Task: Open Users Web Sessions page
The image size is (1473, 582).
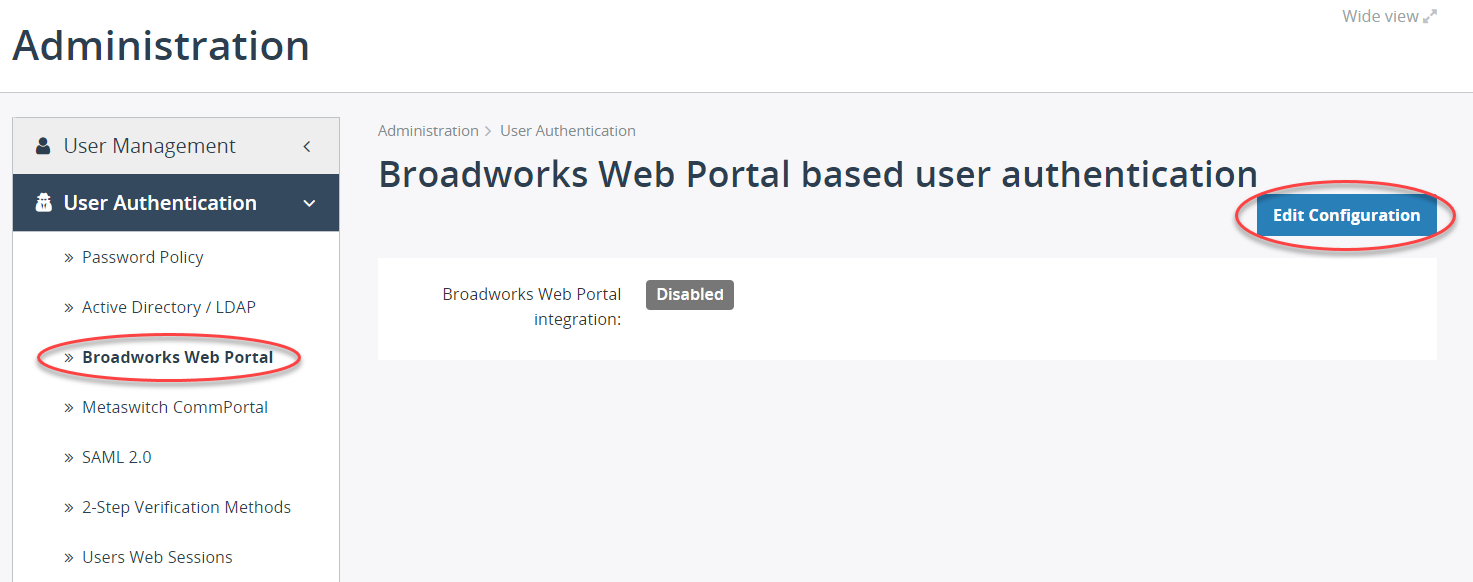Action: point(157,557)
